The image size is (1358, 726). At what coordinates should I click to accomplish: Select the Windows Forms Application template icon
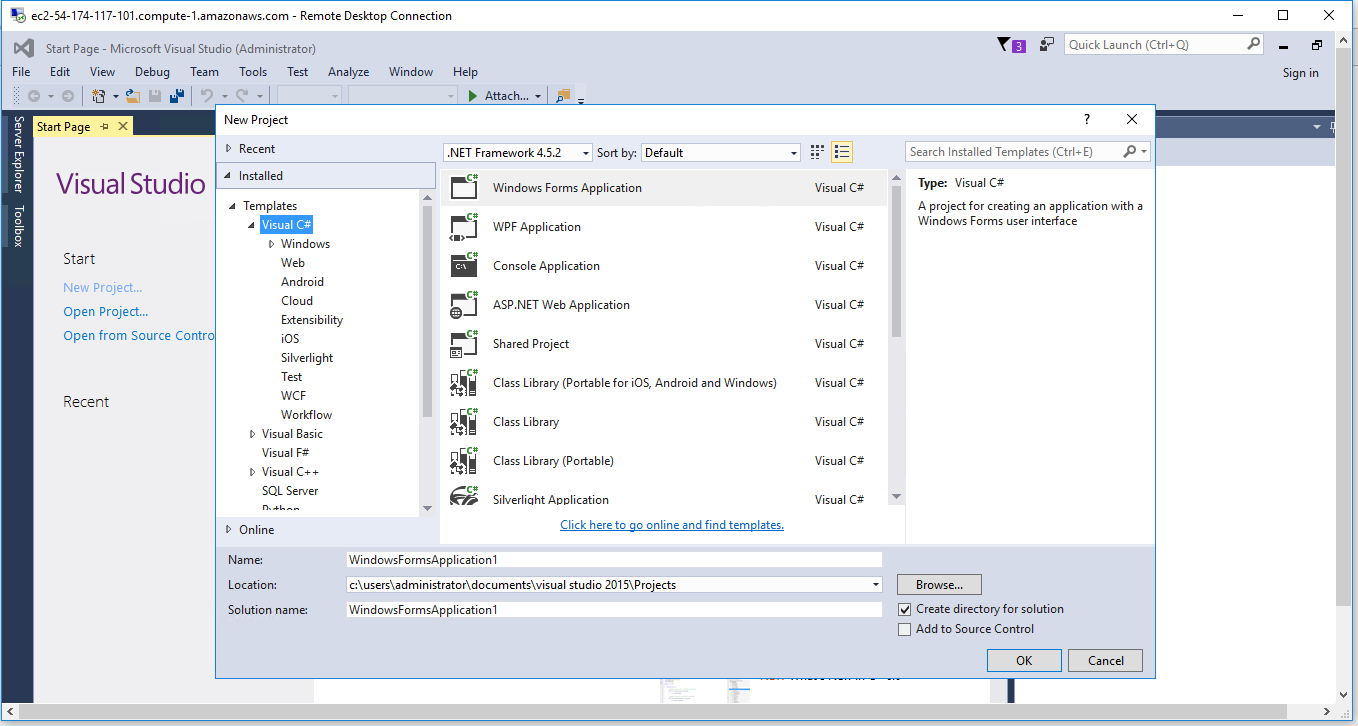pyautogui.click(x=464, y=187)
